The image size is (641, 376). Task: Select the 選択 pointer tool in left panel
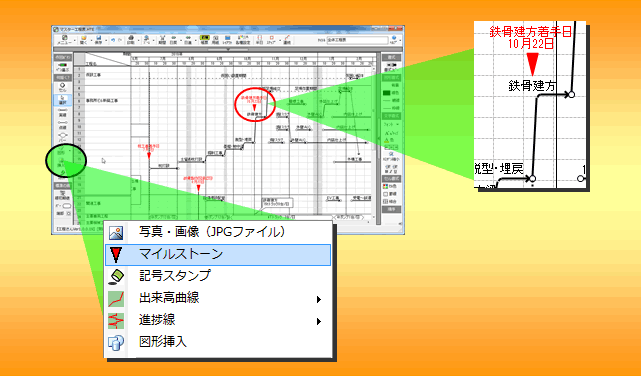[63, 101]
